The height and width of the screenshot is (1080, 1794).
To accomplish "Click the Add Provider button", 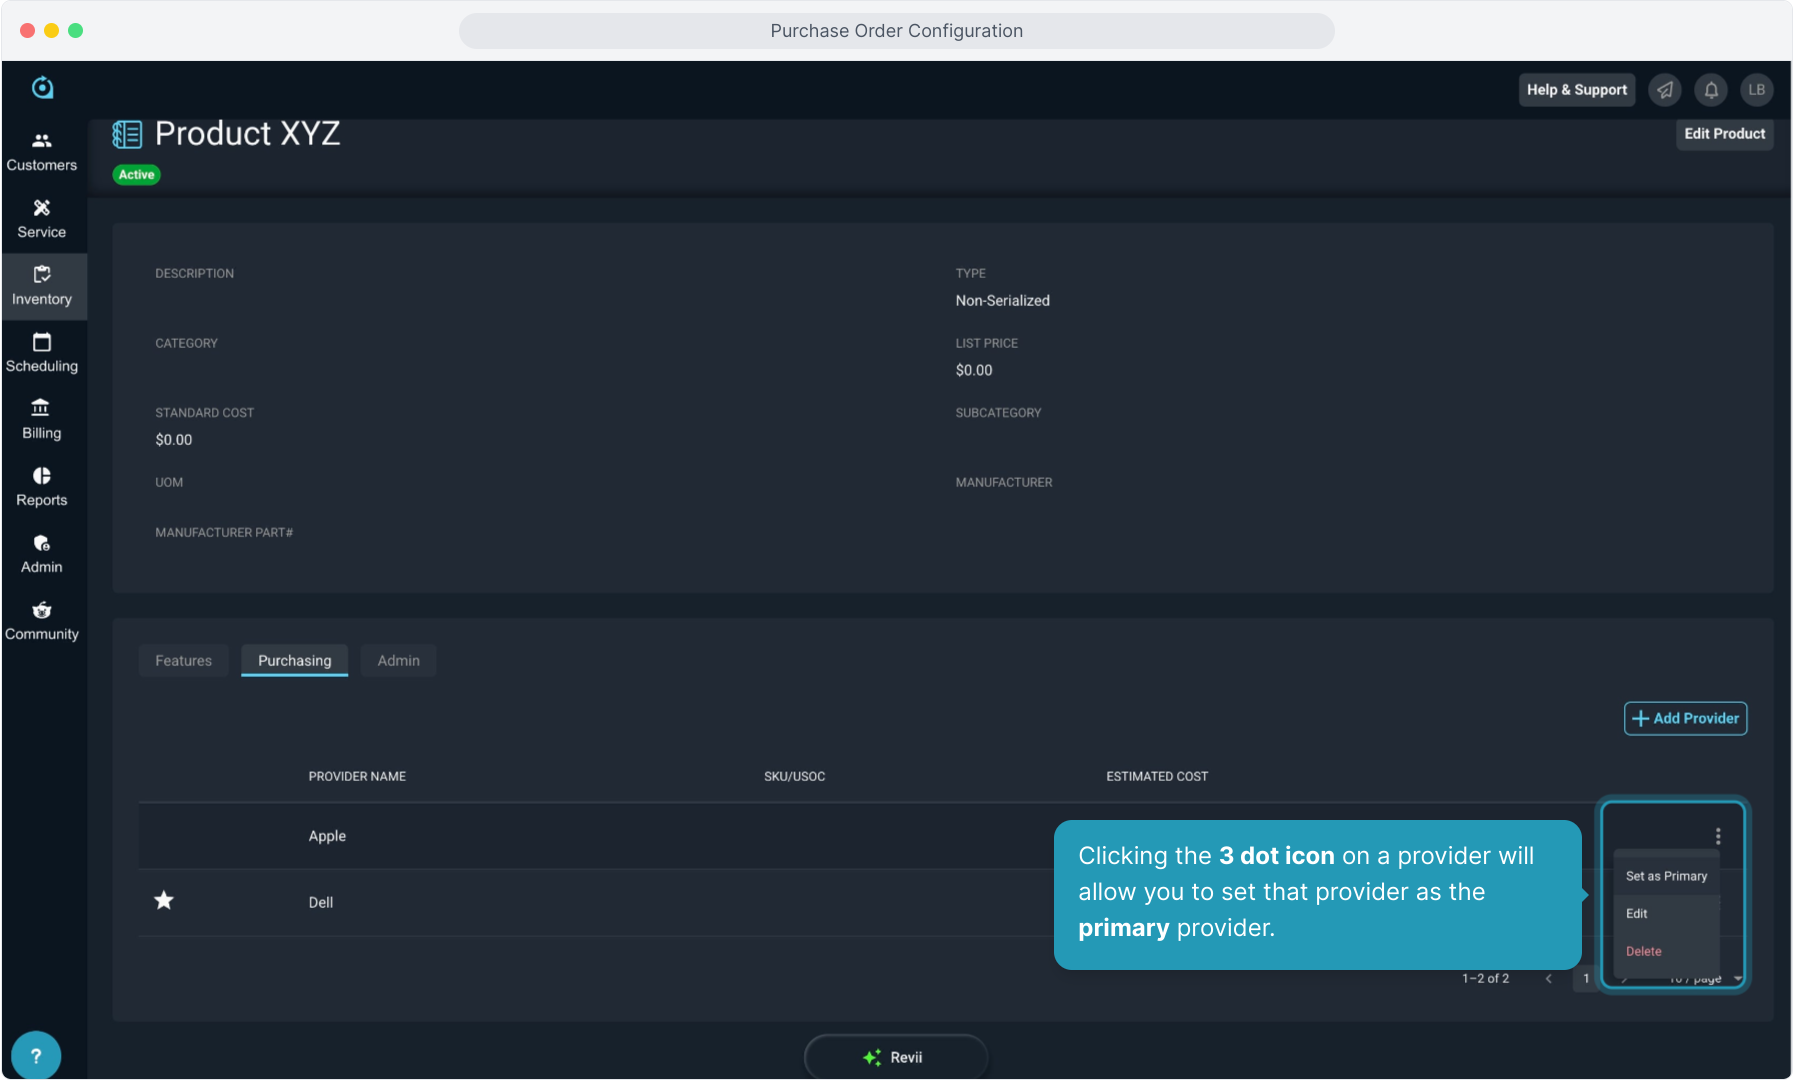I will (x=1685, y=718).
